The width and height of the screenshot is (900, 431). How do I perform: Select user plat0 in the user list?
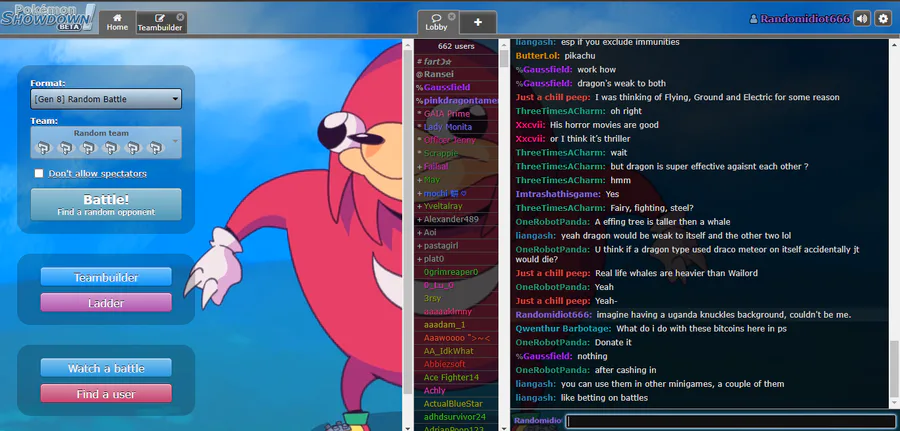coord(456,259)
